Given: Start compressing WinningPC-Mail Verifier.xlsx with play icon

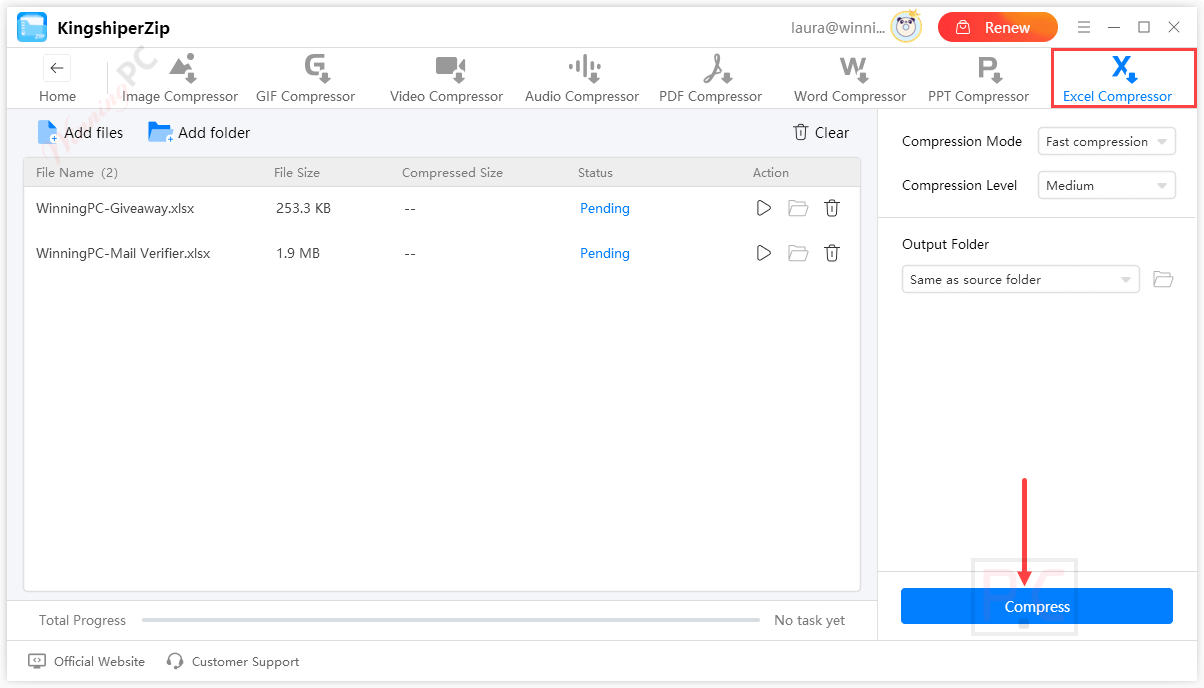Looking at the screenshot, I should (764, 253).
